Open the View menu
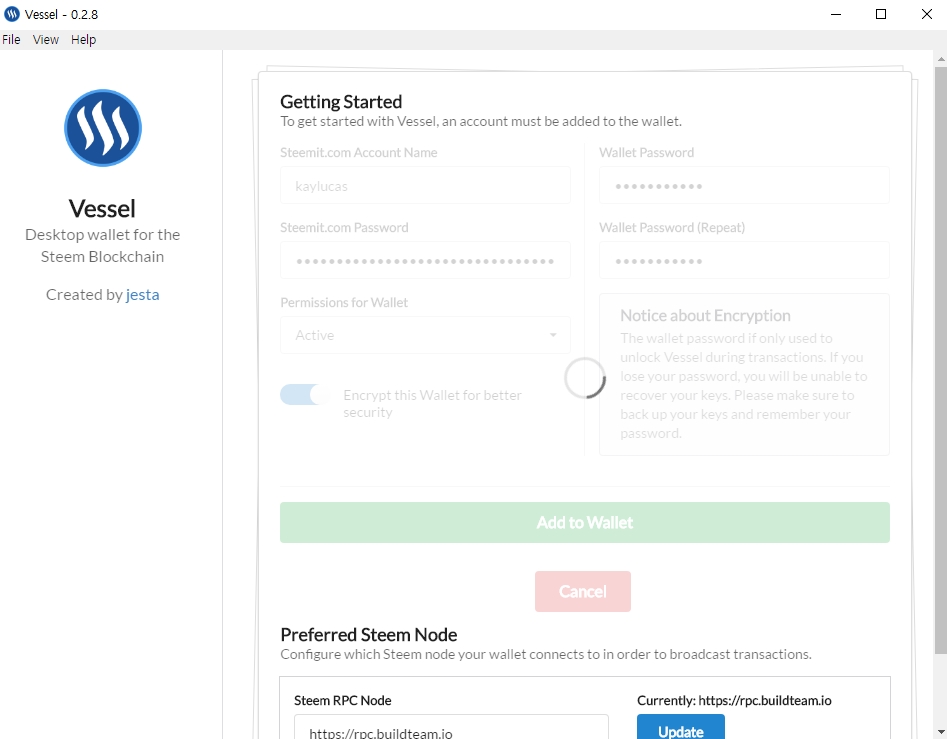This screenshot has height=739, width=947. coord(46,40)
